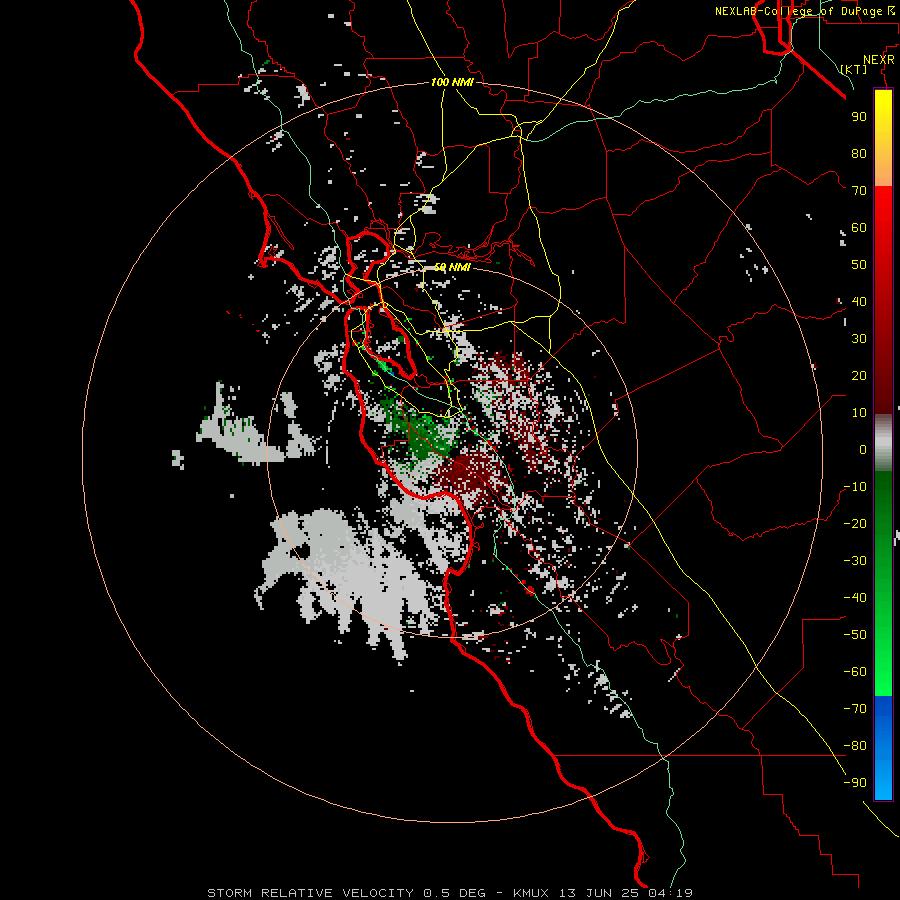Image resolution: width=900 pixels, height=900 pixels.
Task: Click the 100 NMI range ring label
Action: [452, 82]
